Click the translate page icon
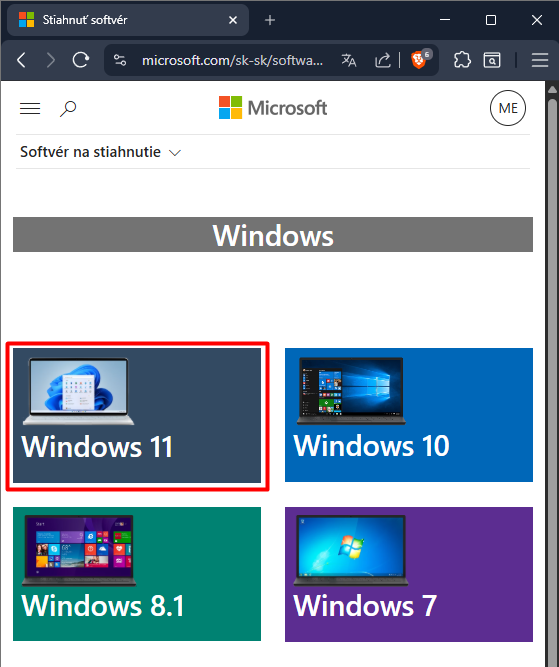Image resolution: width=559 pixels, height=667 pixels. [349, 60]
